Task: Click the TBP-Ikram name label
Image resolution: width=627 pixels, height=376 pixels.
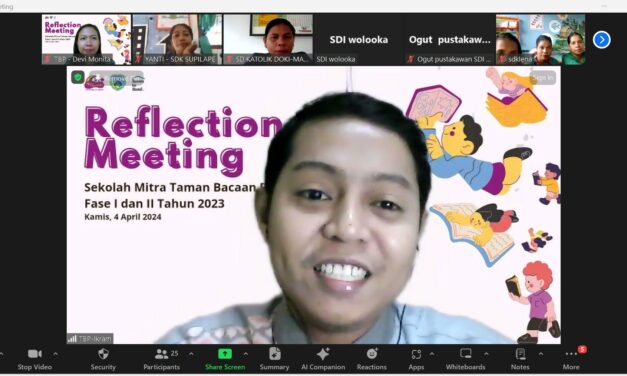Action: point(95,339)
